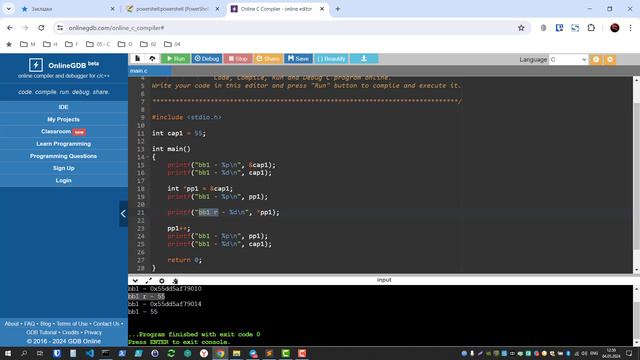The width and height of the screenshot is (640, 360).
Task: Open the Windows Start menu
Action: (8, 353)
